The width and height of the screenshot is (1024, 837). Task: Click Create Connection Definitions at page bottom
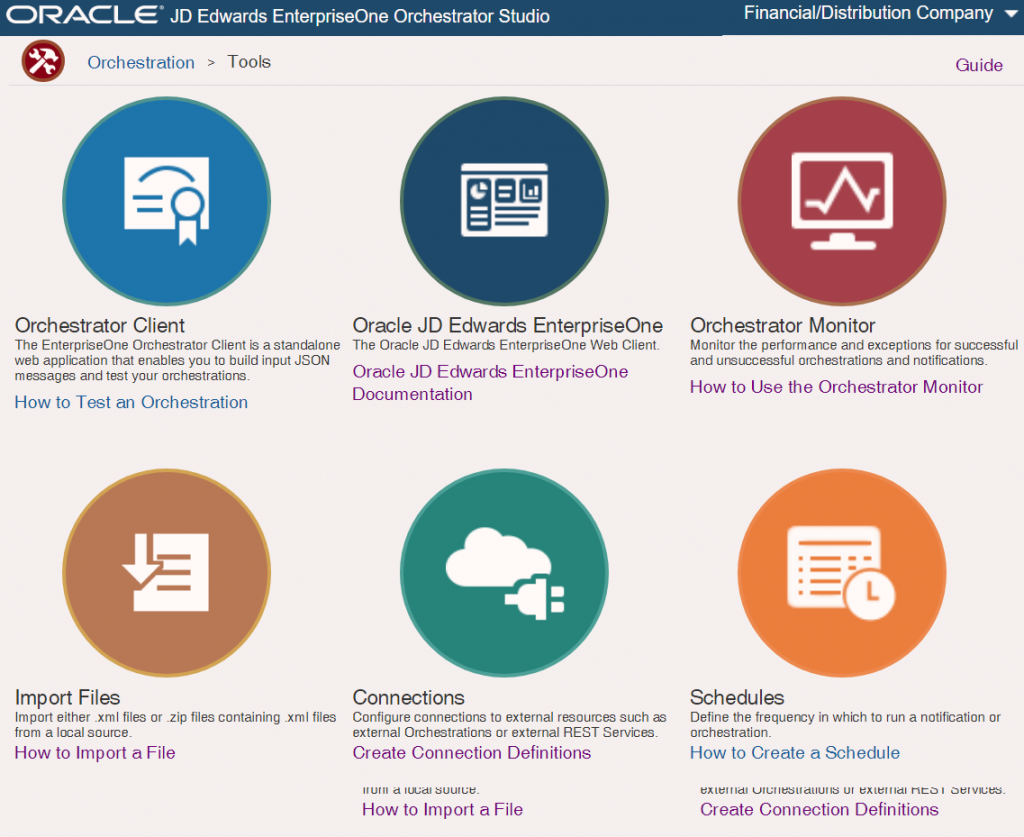[x=819, y=809]
